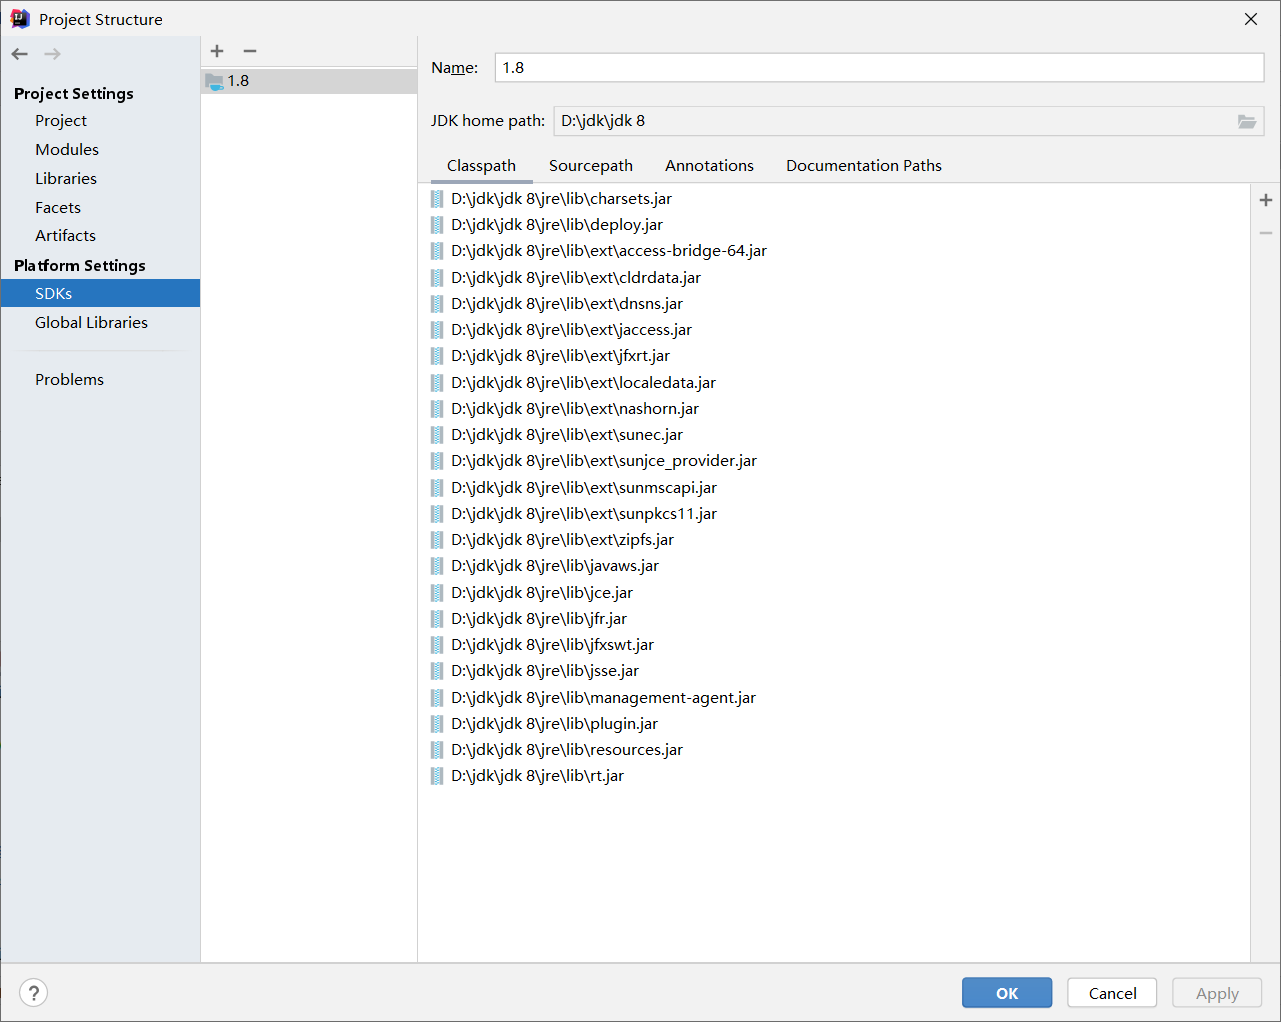Open the Annotations tab

point(709,165)
